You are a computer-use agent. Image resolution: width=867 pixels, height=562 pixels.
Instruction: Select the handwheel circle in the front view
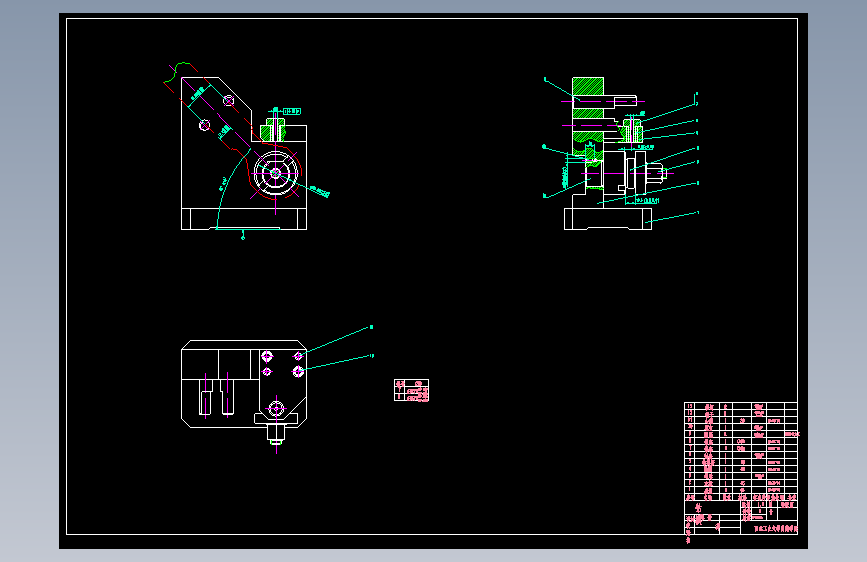pos(275,174)
